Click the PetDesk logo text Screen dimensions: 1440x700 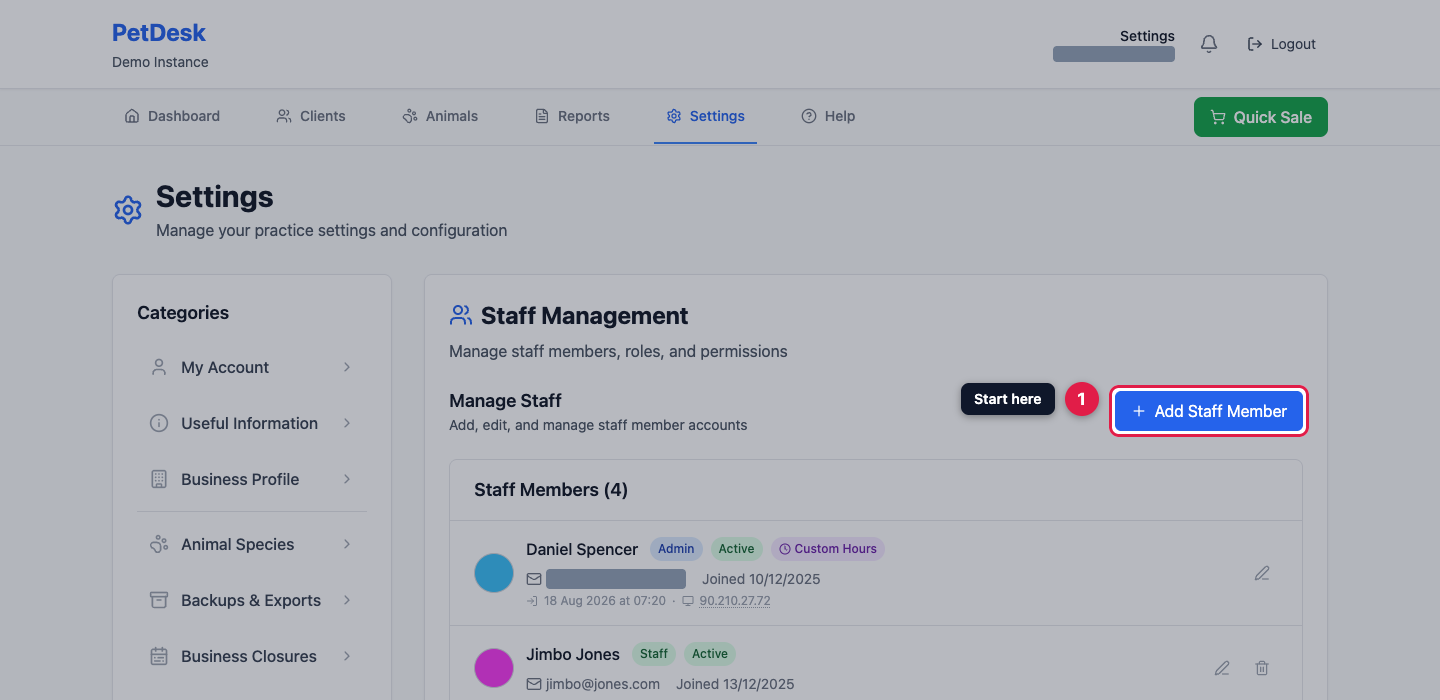[159, 33]
